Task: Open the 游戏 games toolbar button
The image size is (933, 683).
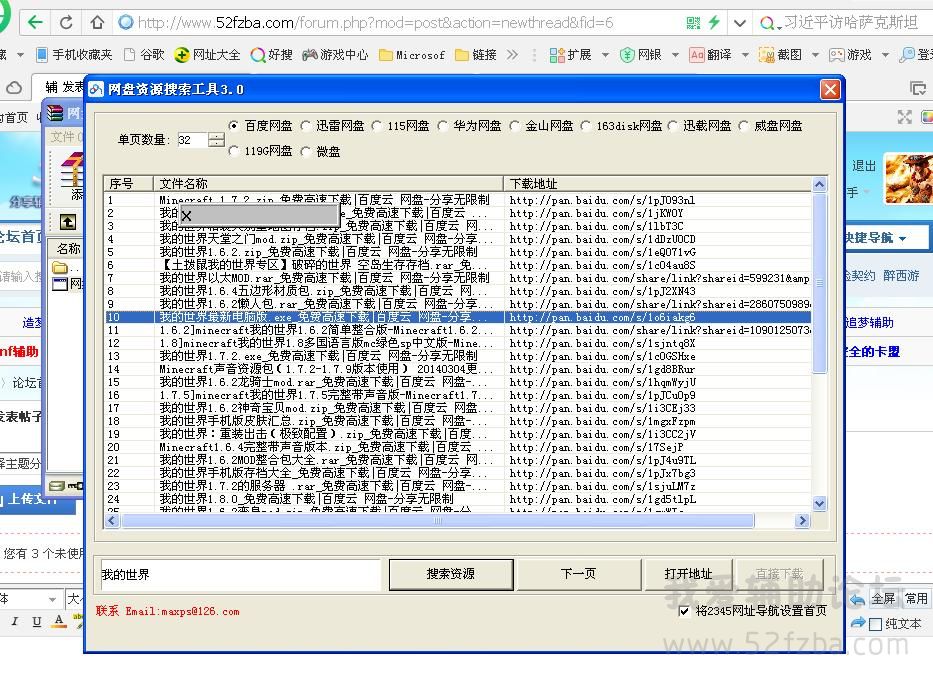Action: click(850, 55)
